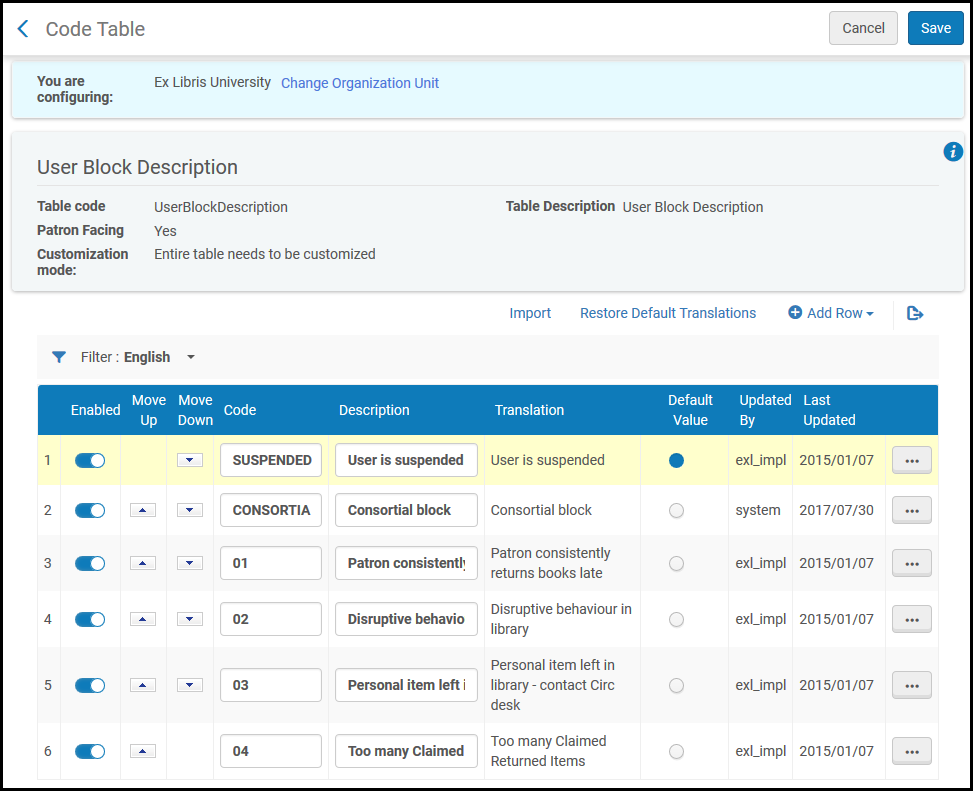This screenshot has height=791, width=973.
Task: Edit the 03 code field
Action: click(271, 685)
